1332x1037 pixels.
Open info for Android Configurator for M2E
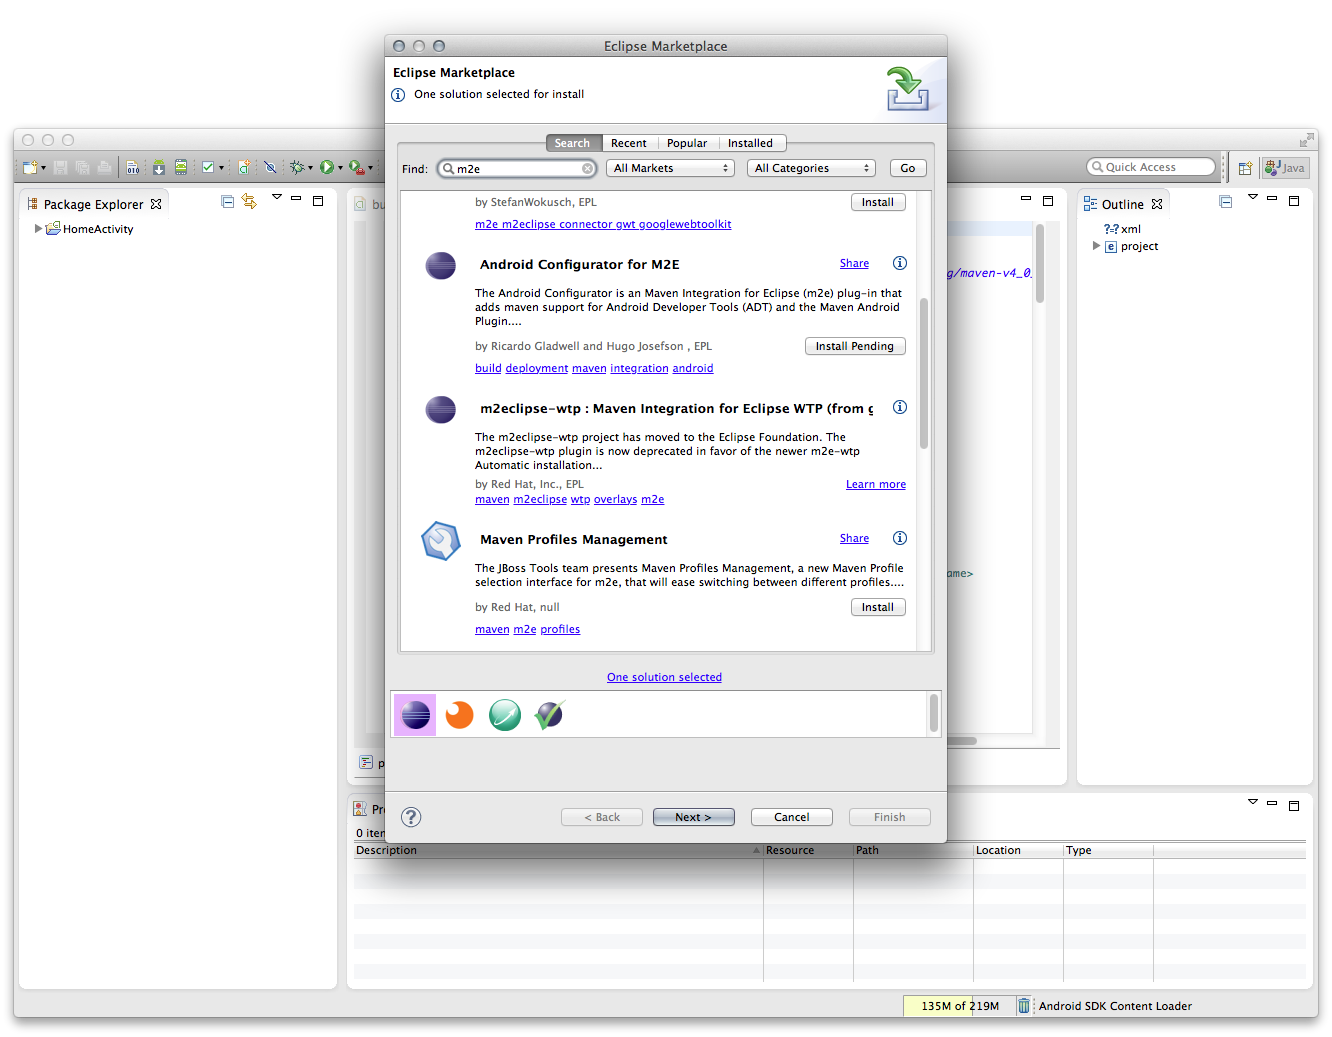click(x=900, y=263)
